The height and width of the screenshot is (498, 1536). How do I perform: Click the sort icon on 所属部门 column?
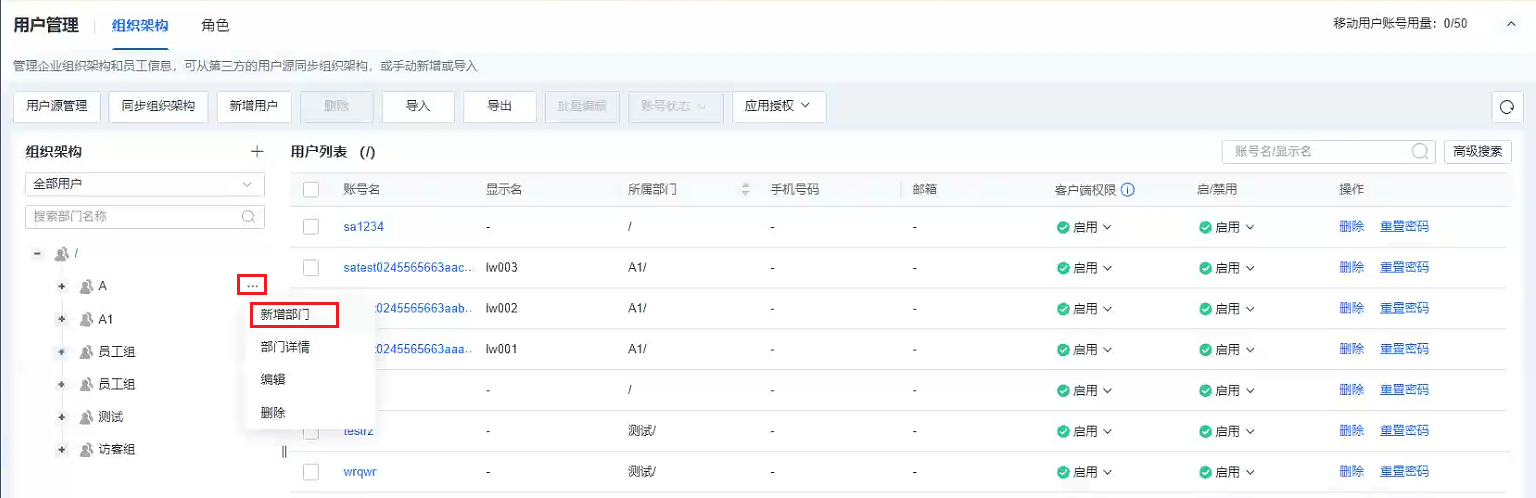(745, 190)
